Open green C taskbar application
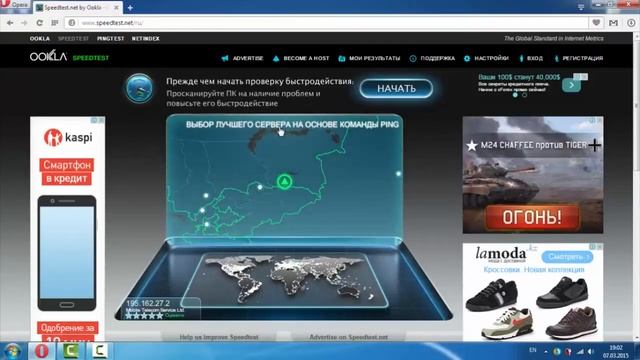 [71, 351]
